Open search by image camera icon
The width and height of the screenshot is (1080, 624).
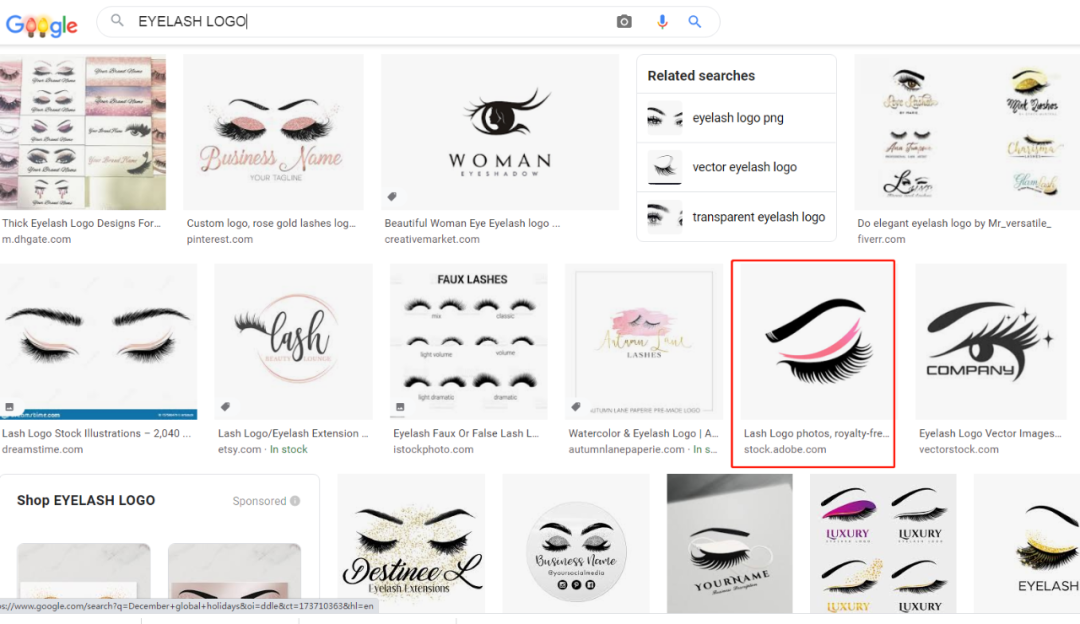click(x=624, y=21)
